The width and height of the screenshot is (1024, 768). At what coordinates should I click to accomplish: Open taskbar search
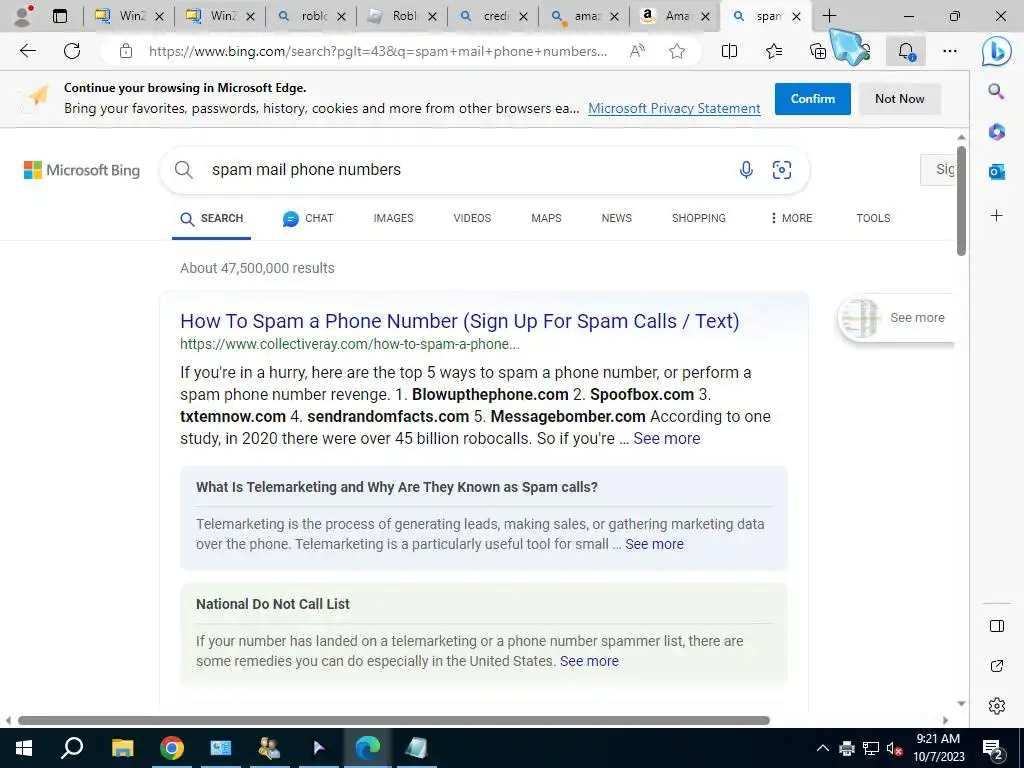point(72,748)
